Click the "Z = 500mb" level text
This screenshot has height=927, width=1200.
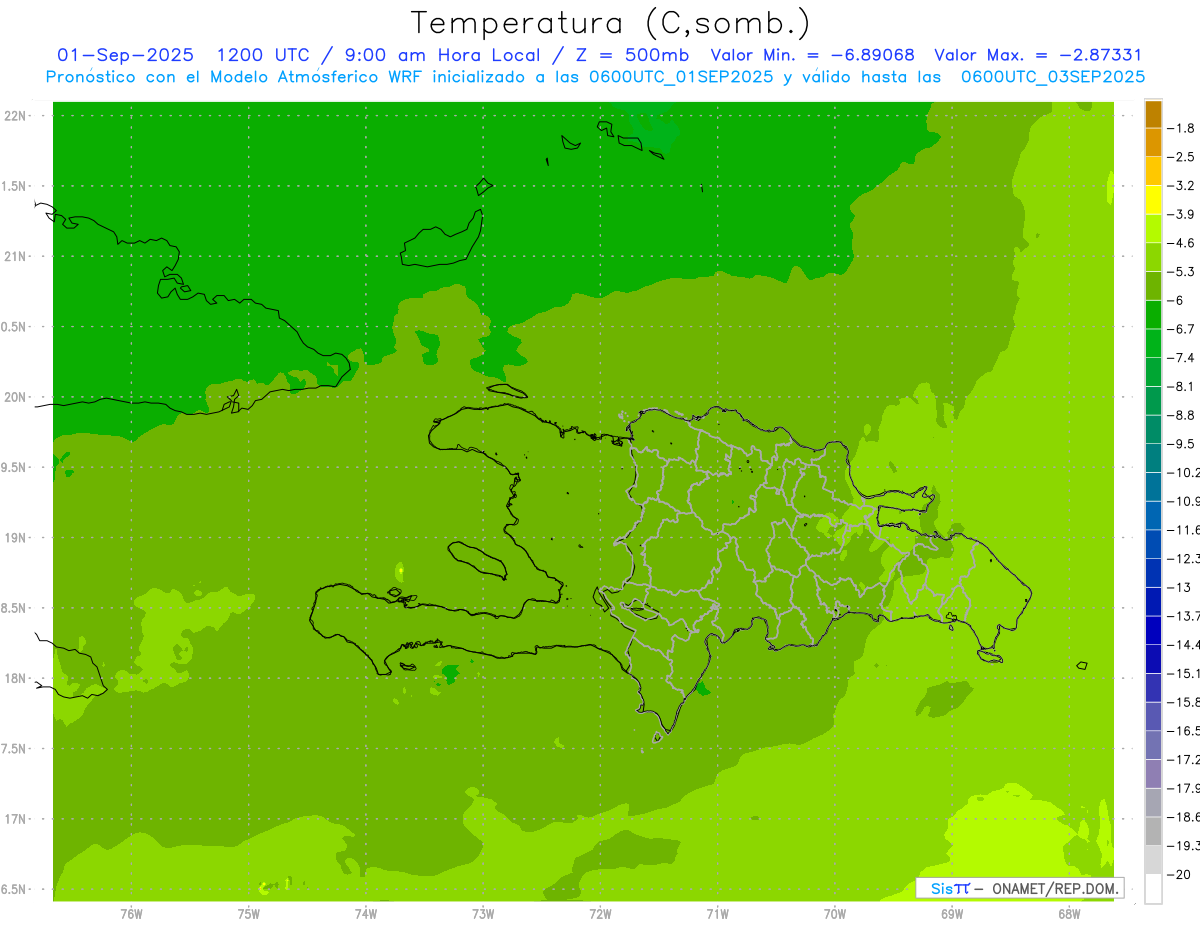(630, 55)
